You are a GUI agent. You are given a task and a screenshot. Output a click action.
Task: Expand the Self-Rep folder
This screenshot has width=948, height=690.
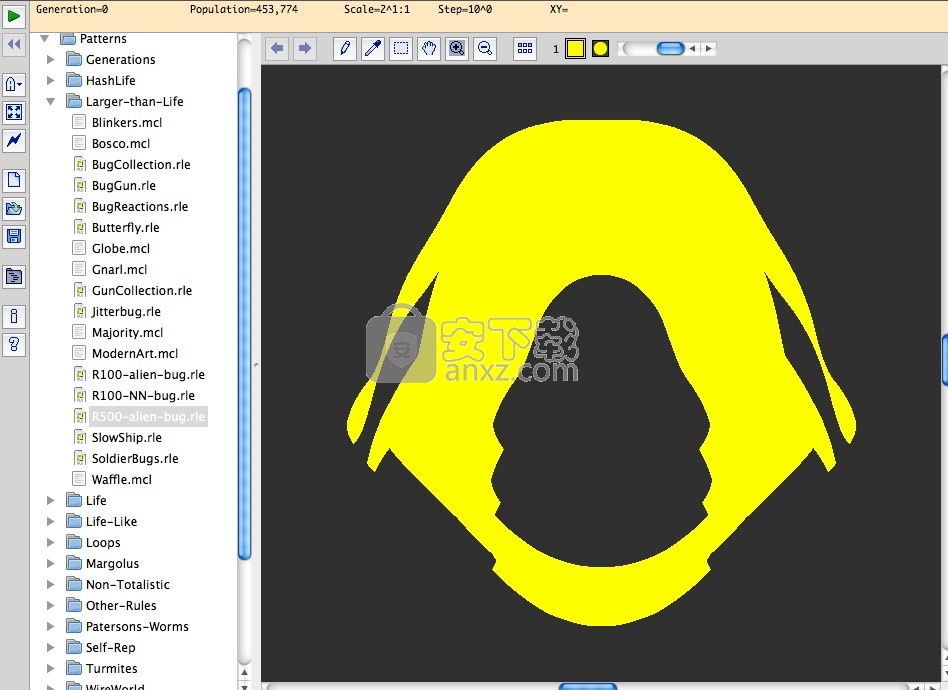(51, 648)
